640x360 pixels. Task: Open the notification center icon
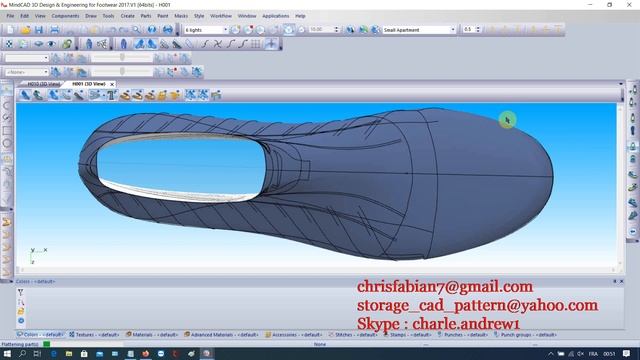pyautogui.click(x=627, y=354)
